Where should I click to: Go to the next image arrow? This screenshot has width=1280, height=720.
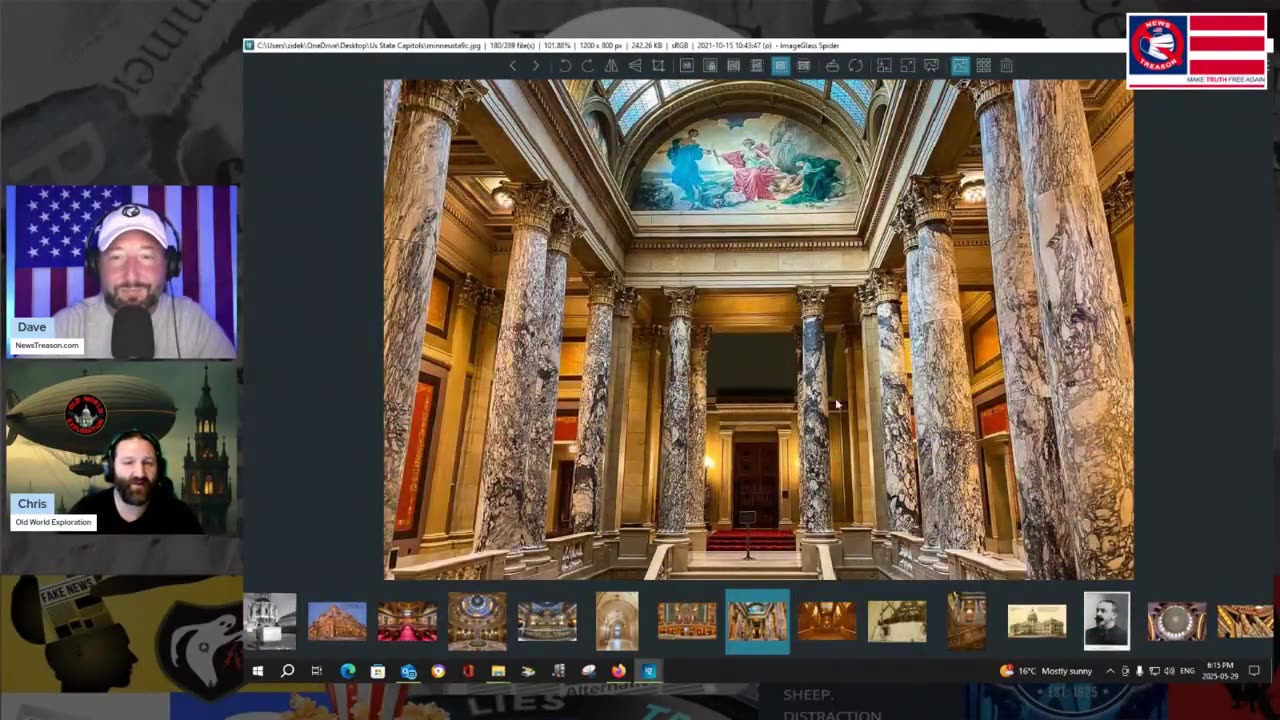[x=536, y=66]
